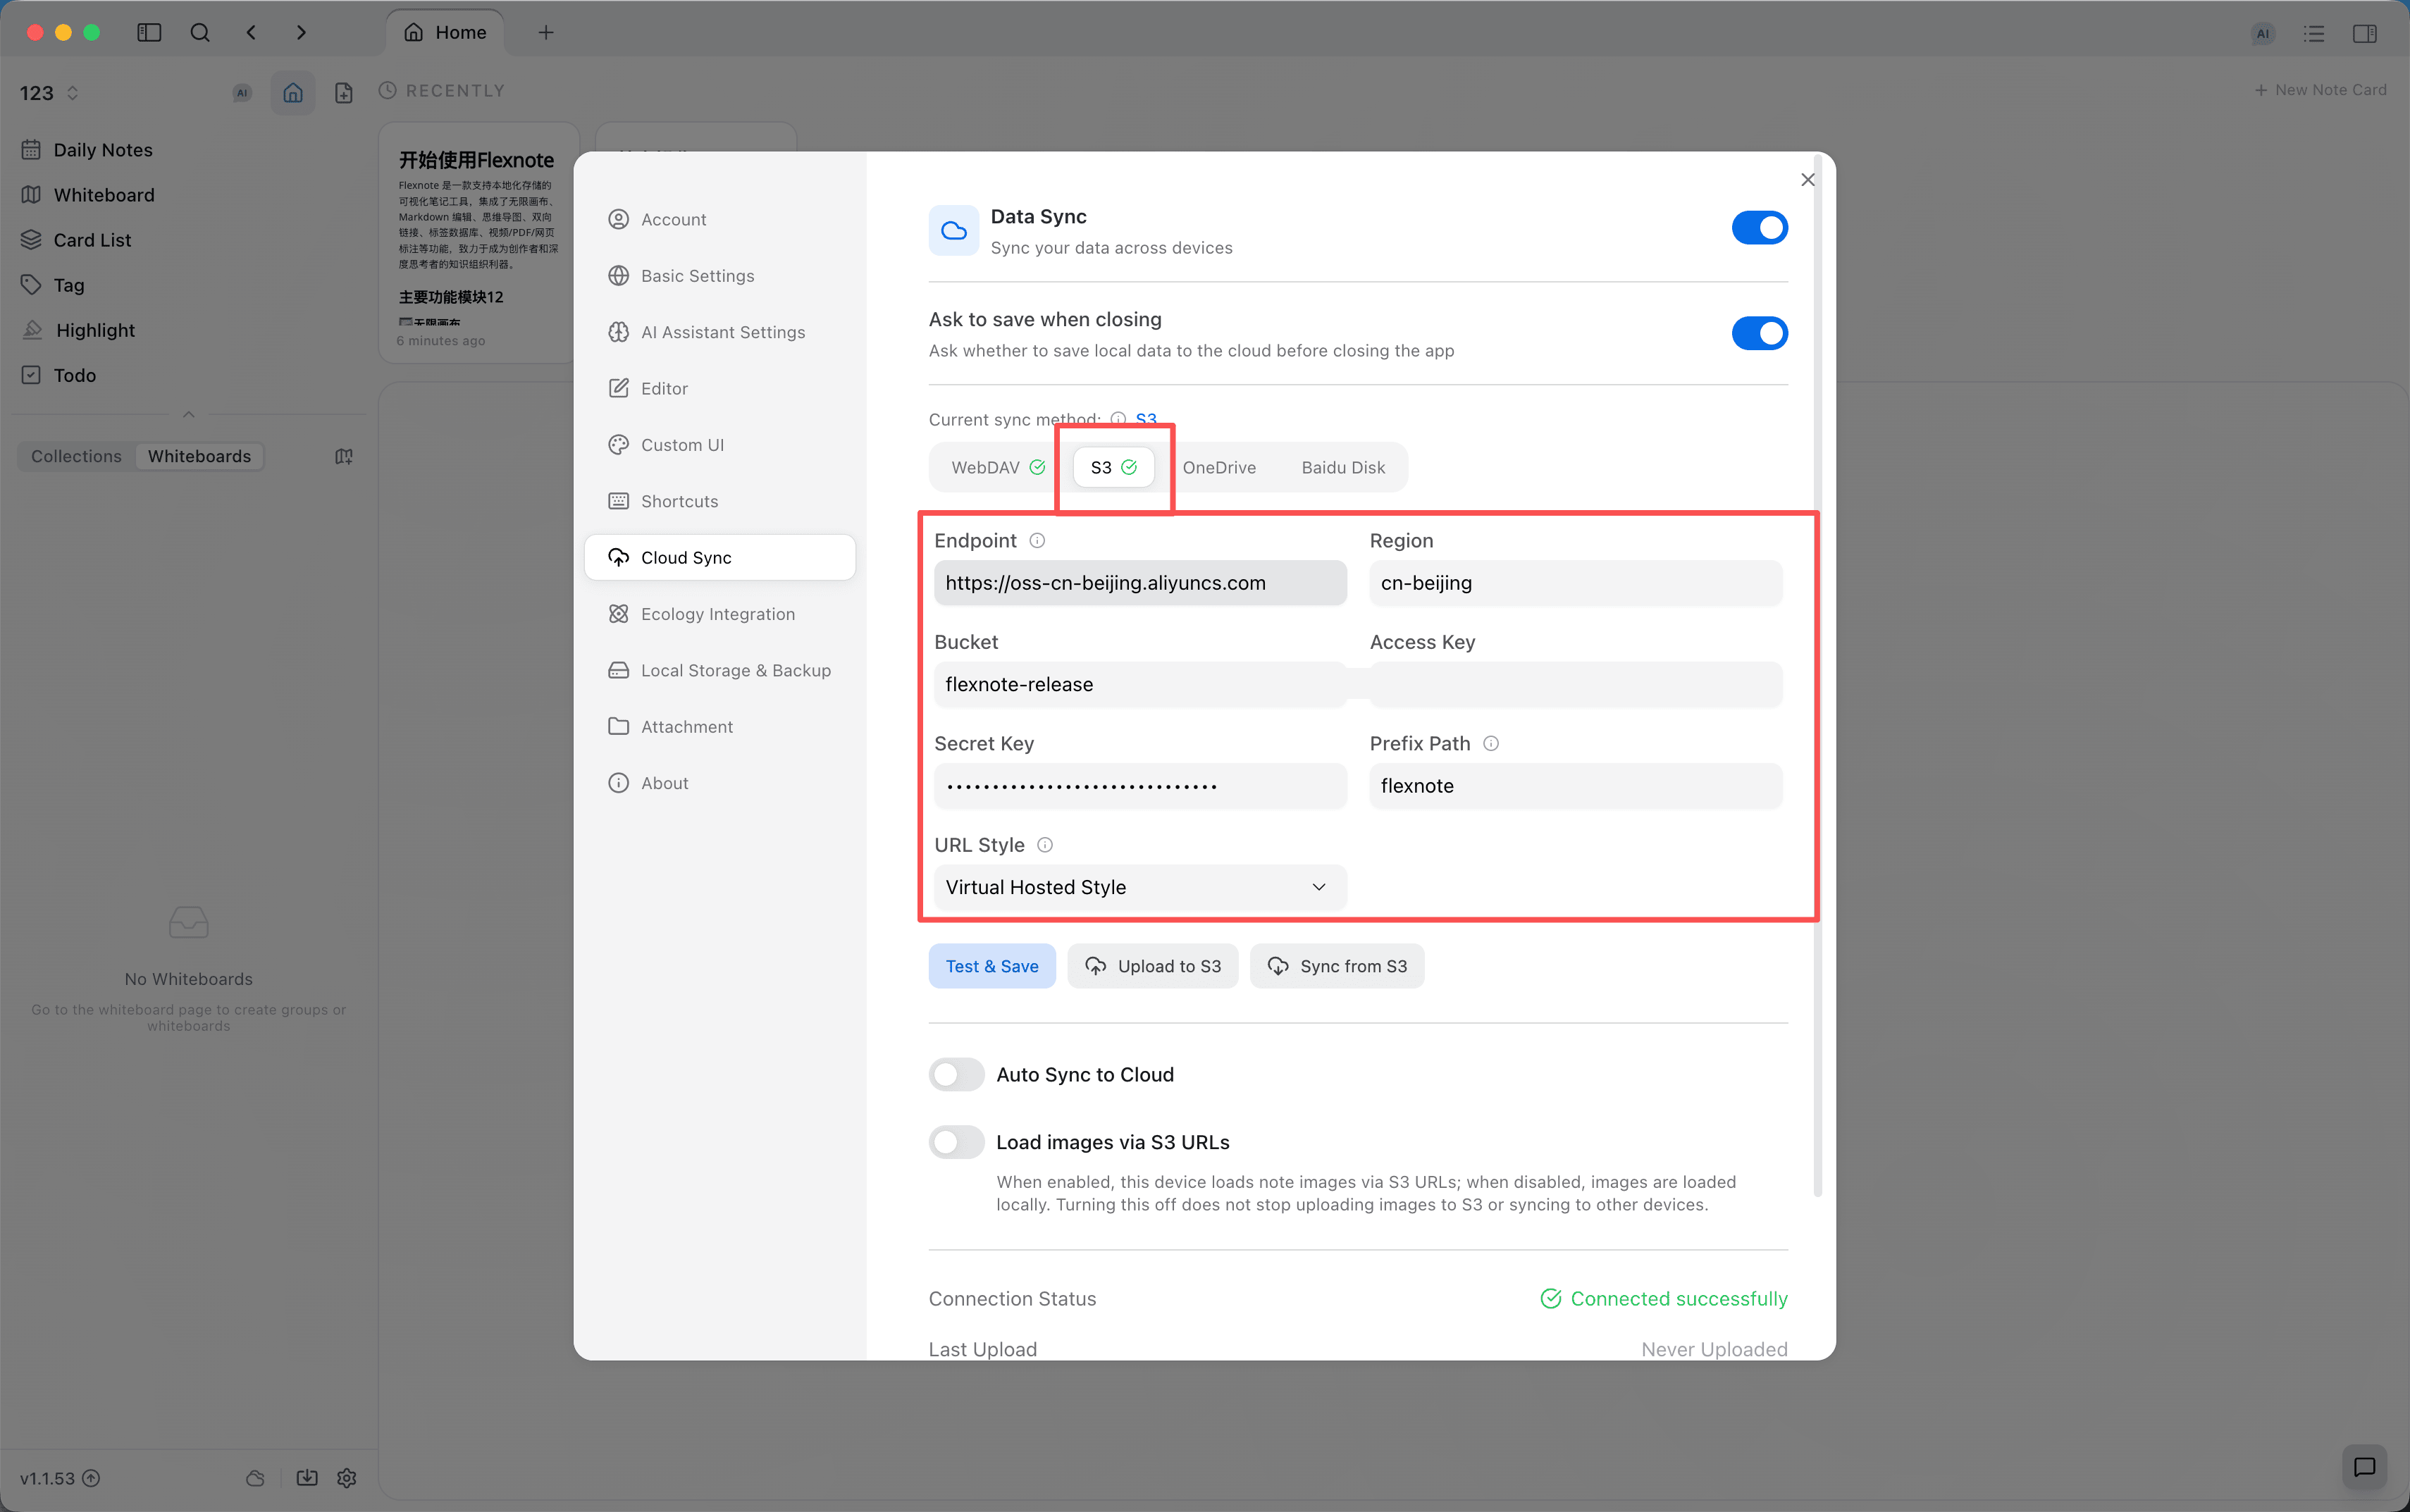The image size is (2410, 1512).
Task: Expand the 123 workspace switcher
Action: (x=49, y=93)
